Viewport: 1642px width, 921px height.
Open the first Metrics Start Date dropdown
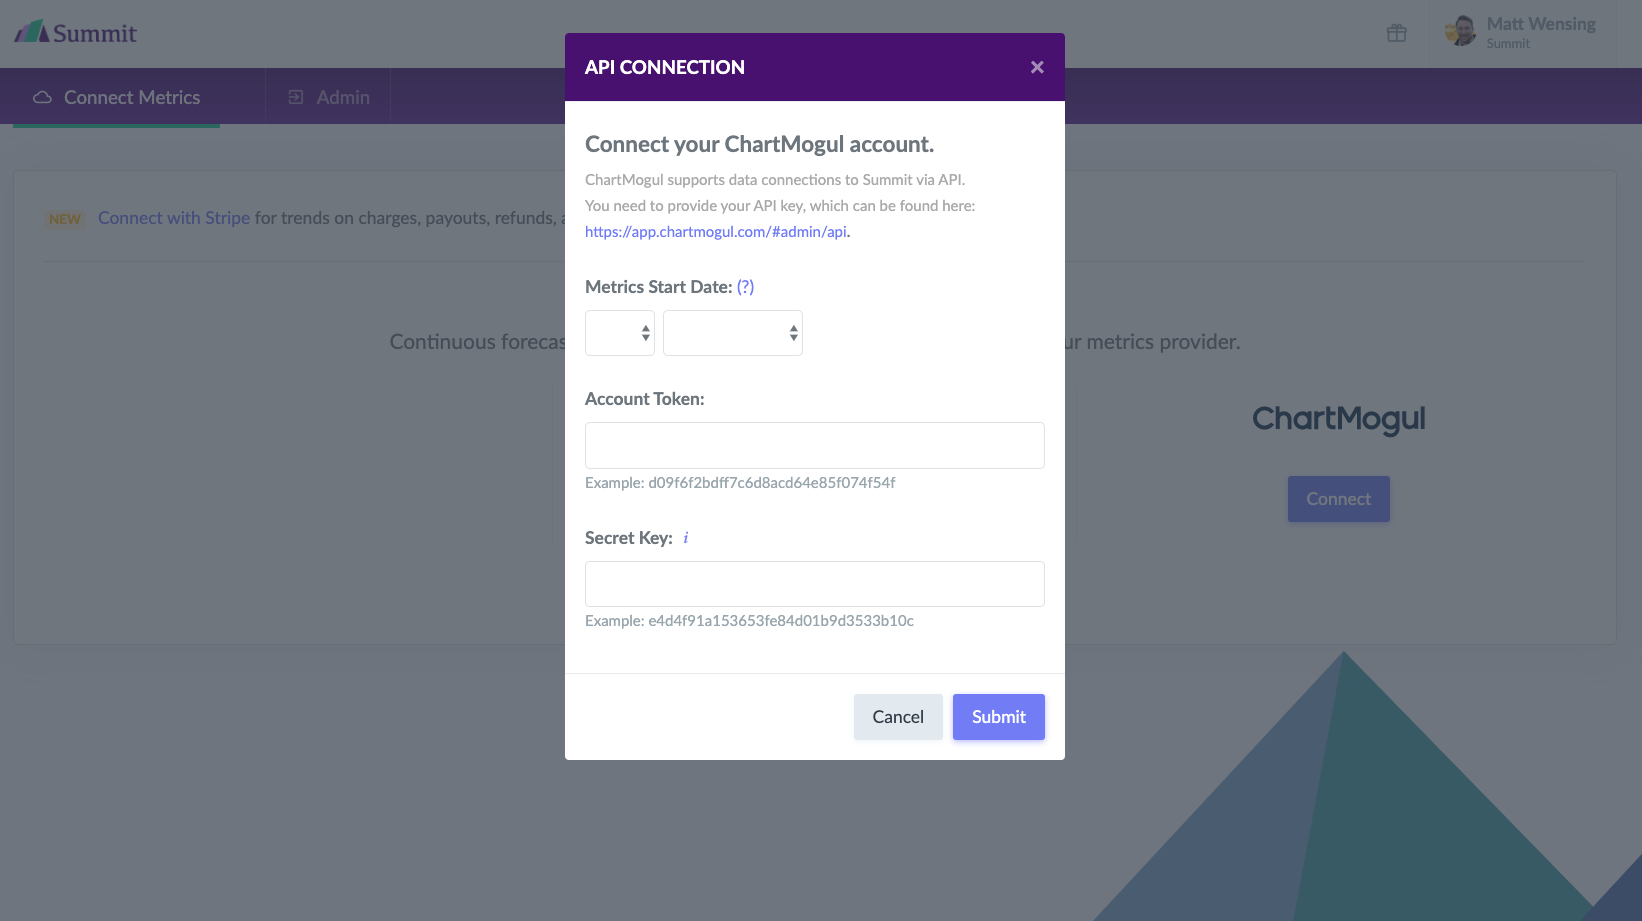click(620, 333)
